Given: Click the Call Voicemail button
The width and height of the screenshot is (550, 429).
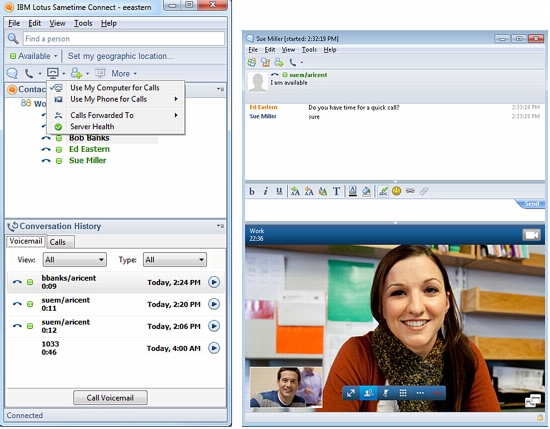Looking at the screenshot, I should point(110,398).
